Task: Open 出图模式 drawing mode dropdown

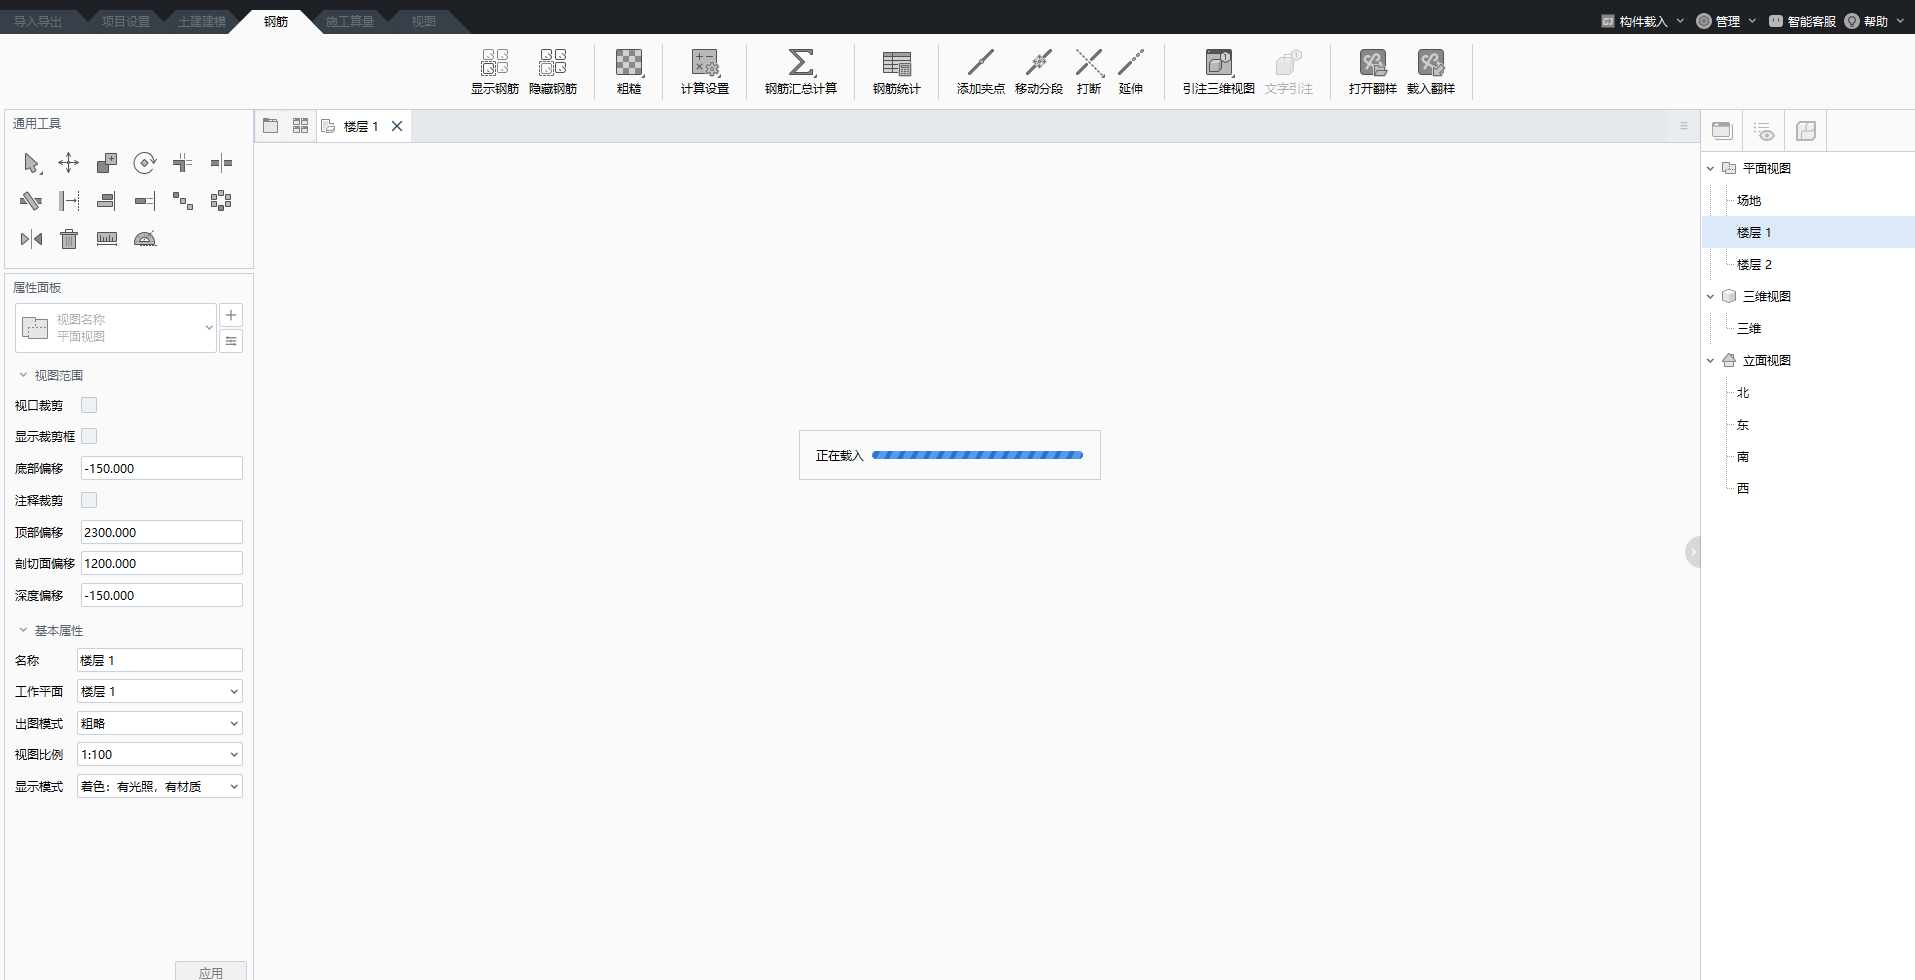Action: tap(160, 723)
